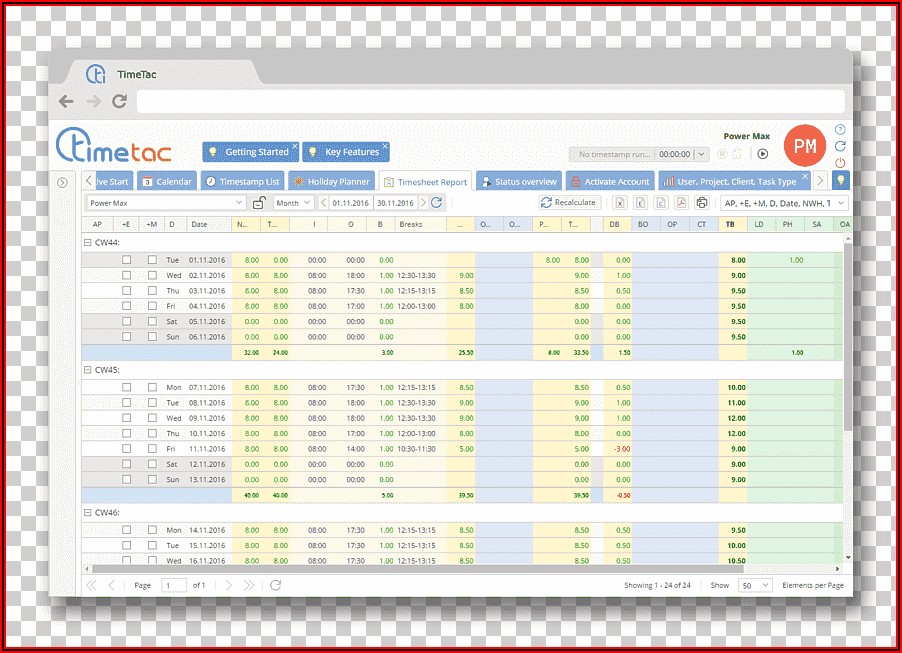Click the lock icon beside user selector
902x653 pixels.
click(259, 203)
